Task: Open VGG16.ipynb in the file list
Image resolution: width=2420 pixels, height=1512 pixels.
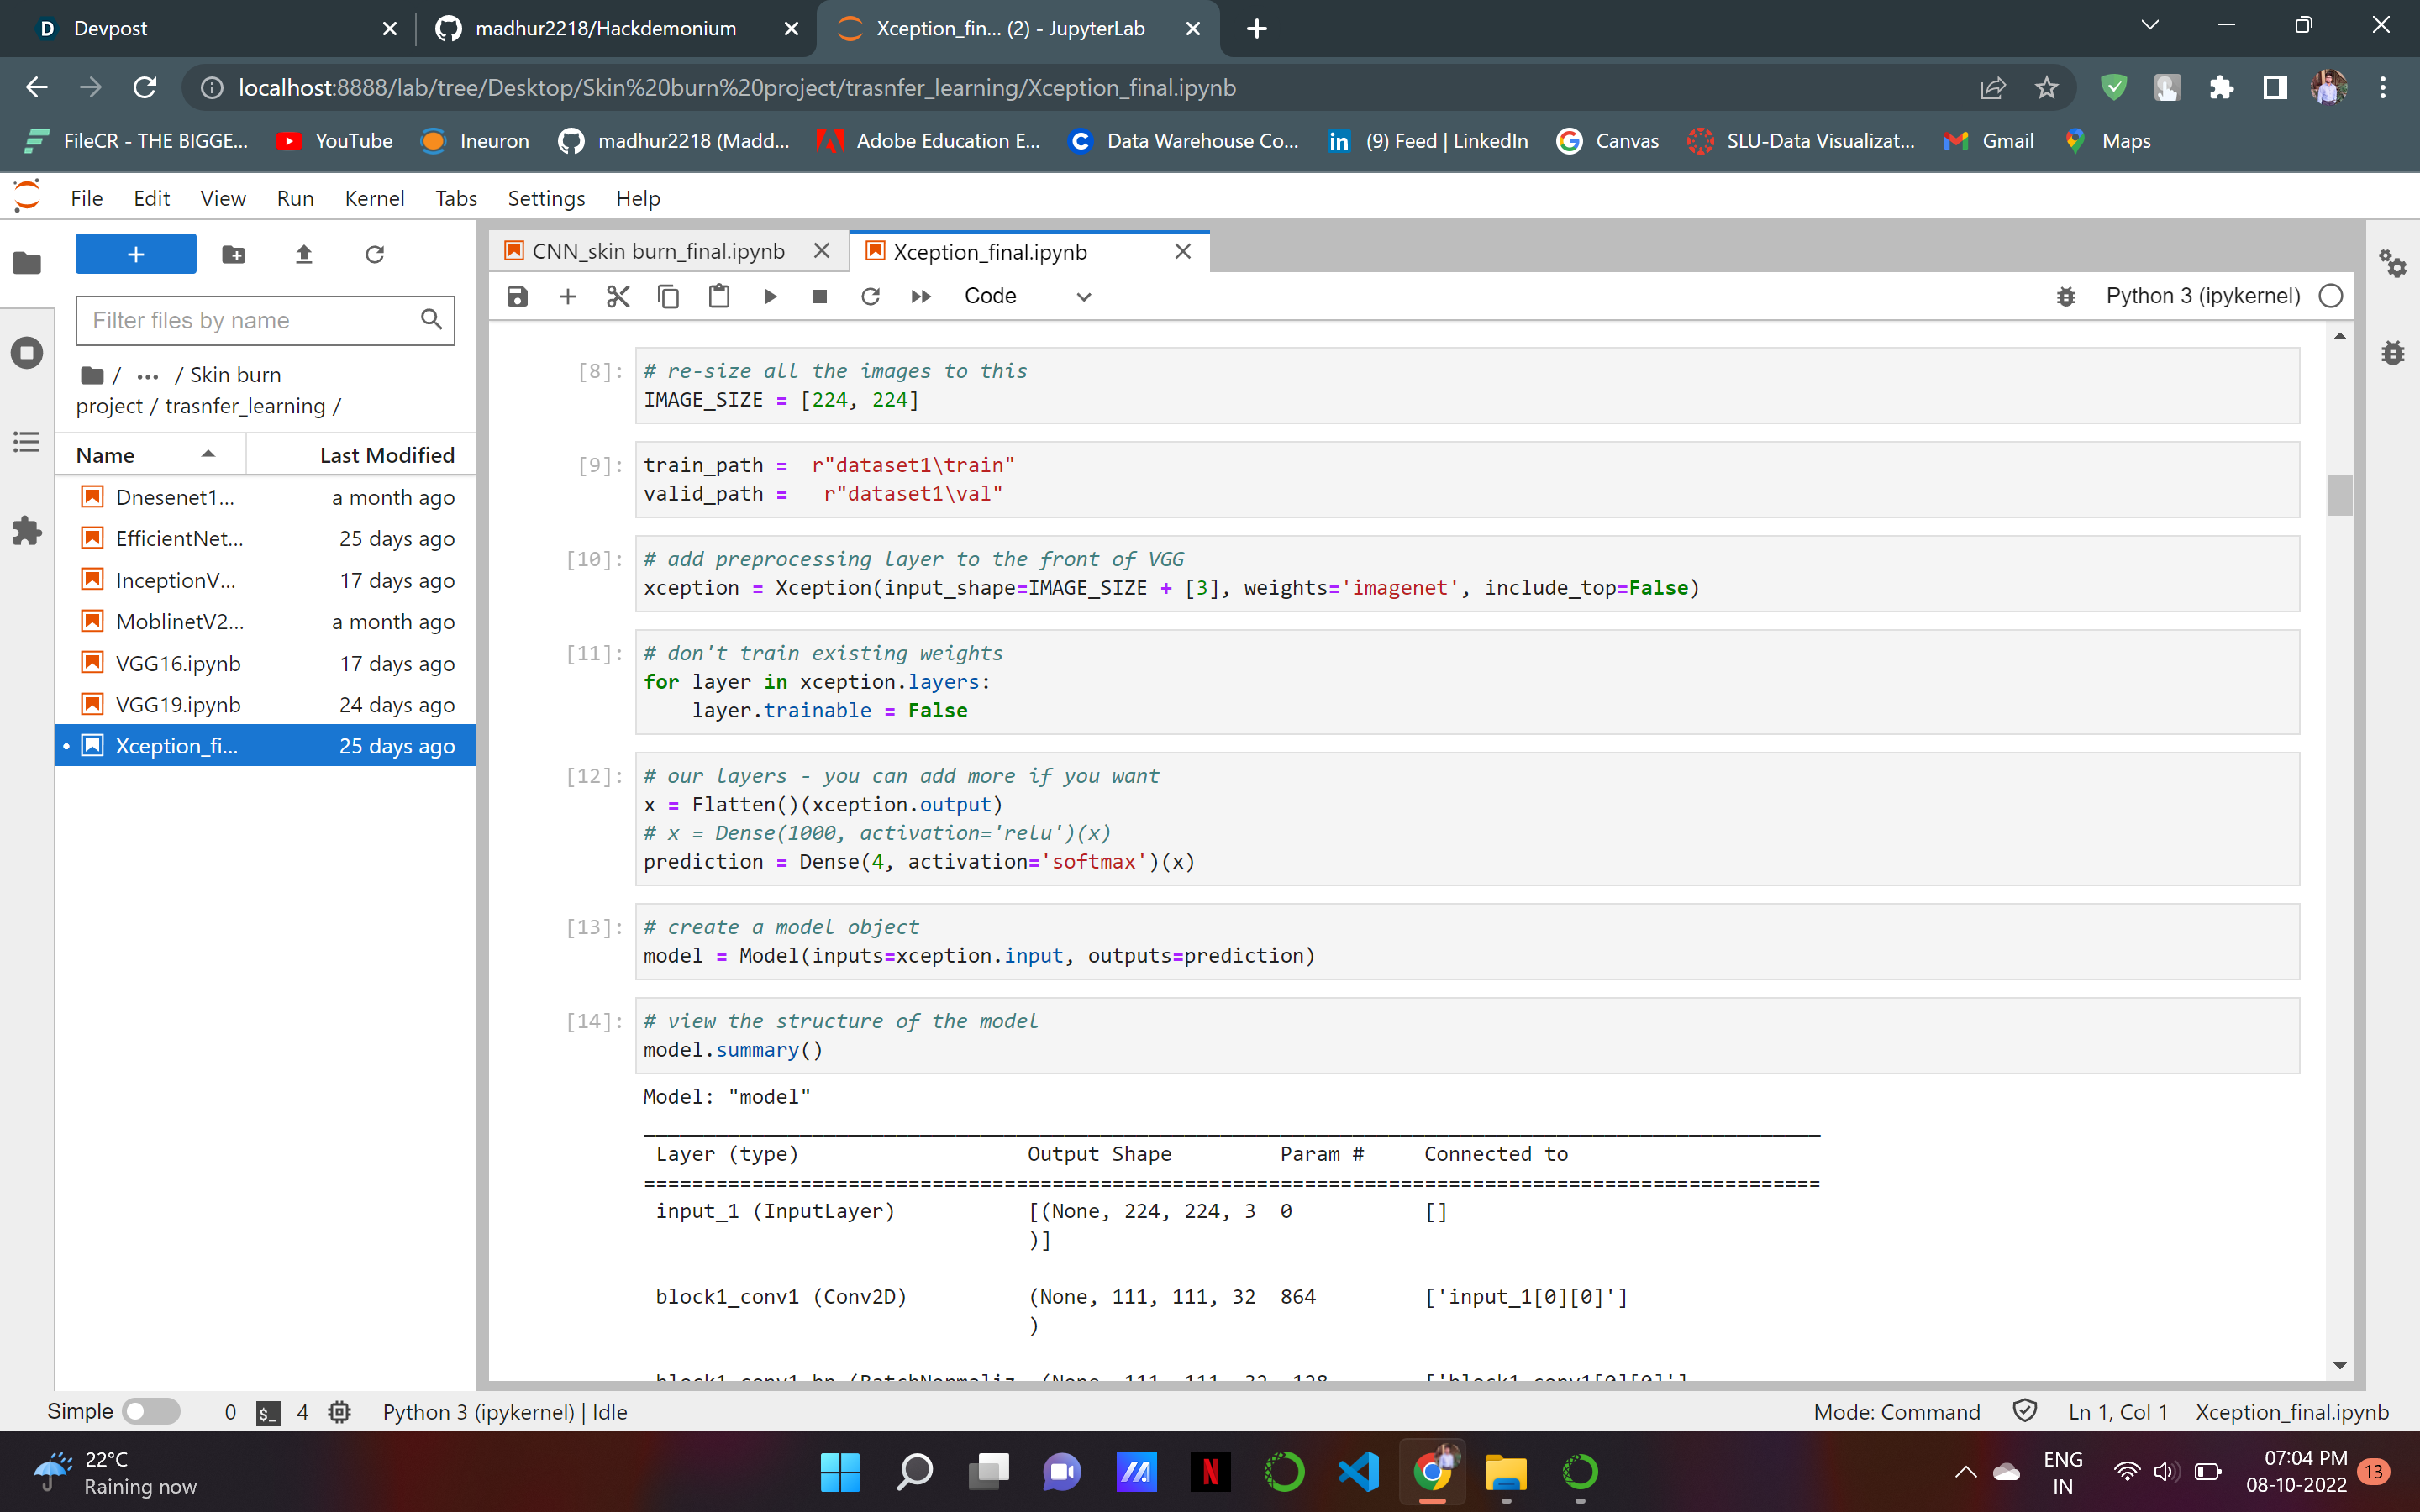Action: [178, 663]
